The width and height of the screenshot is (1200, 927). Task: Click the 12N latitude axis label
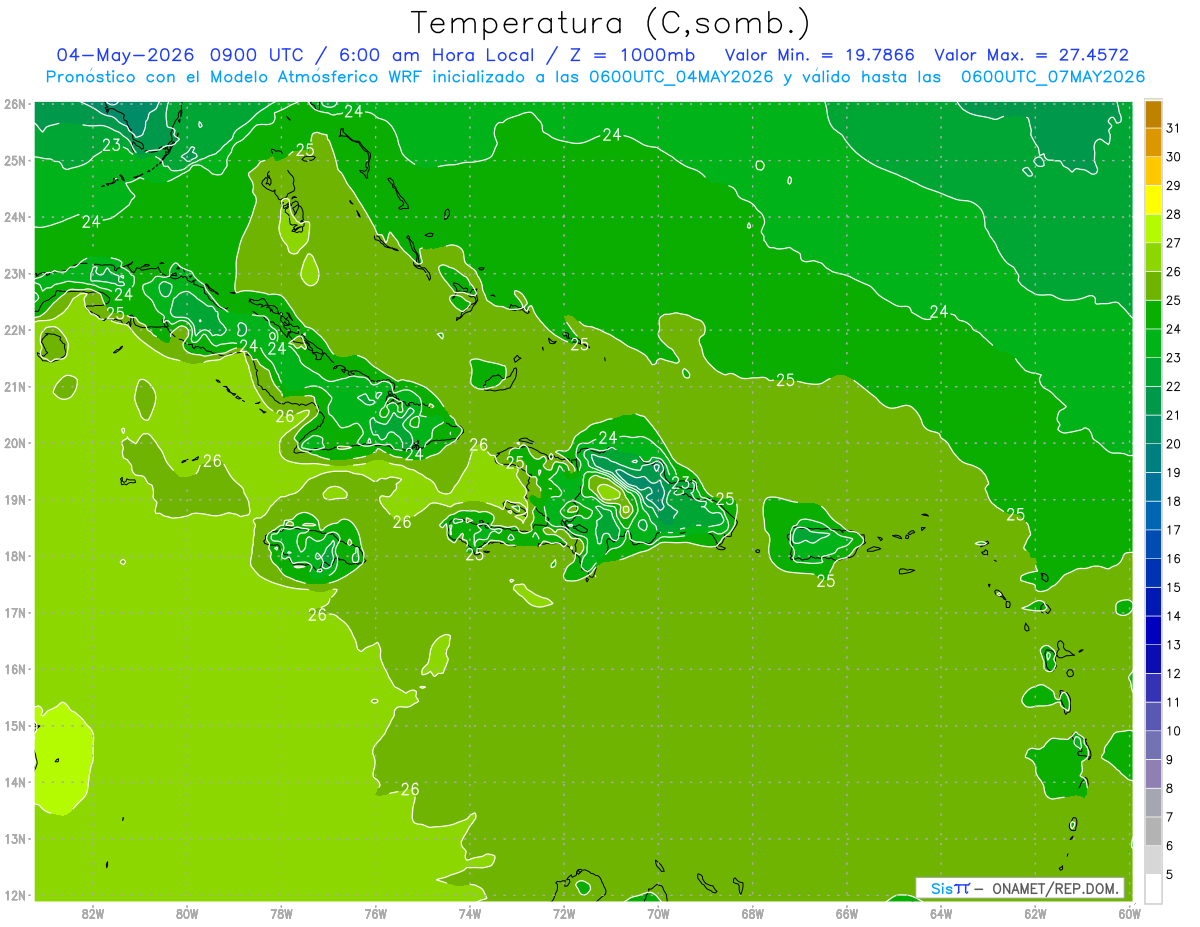pos(14,895)
